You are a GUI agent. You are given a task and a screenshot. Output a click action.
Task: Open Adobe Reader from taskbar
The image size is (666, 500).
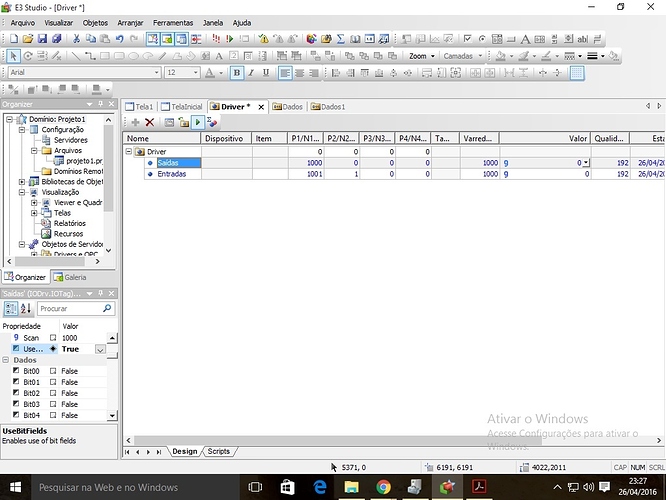coord(479,487)
